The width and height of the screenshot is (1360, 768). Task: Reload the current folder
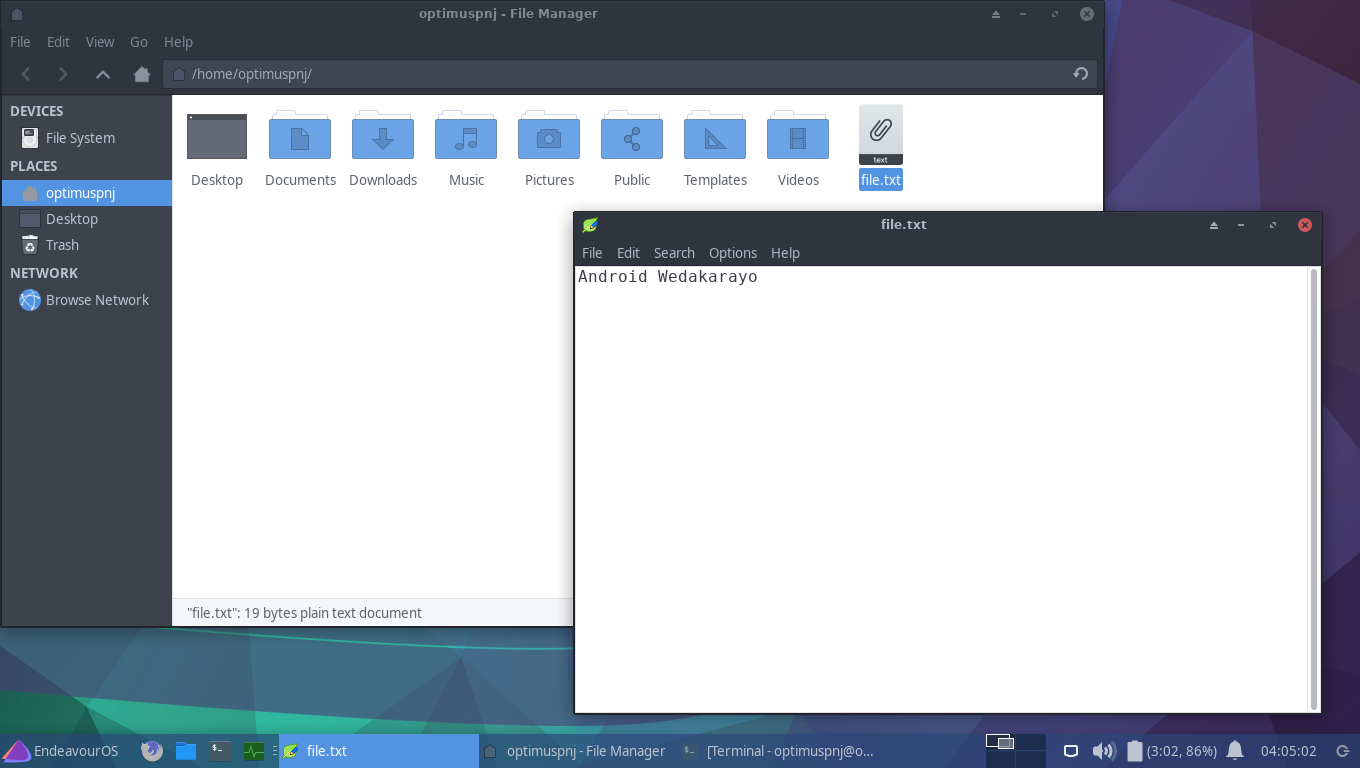point(1081,74)
